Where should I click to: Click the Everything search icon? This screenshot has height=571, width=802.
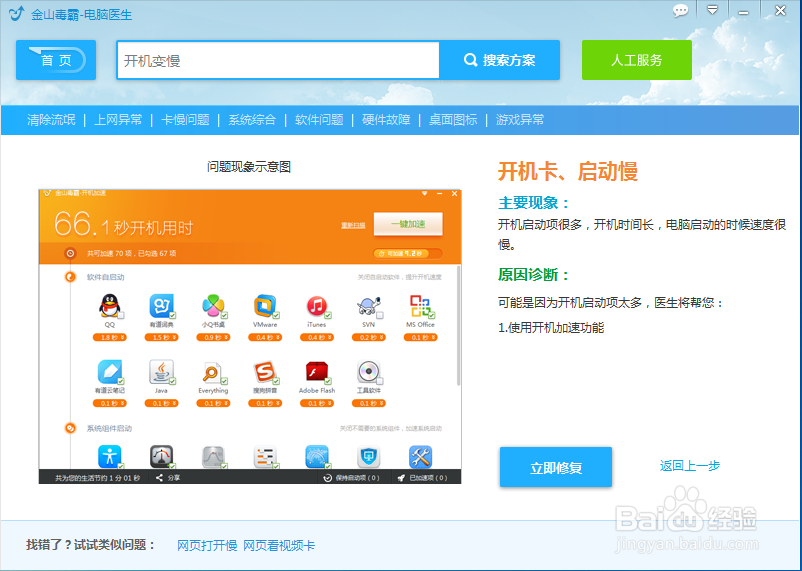click(212, 372)
